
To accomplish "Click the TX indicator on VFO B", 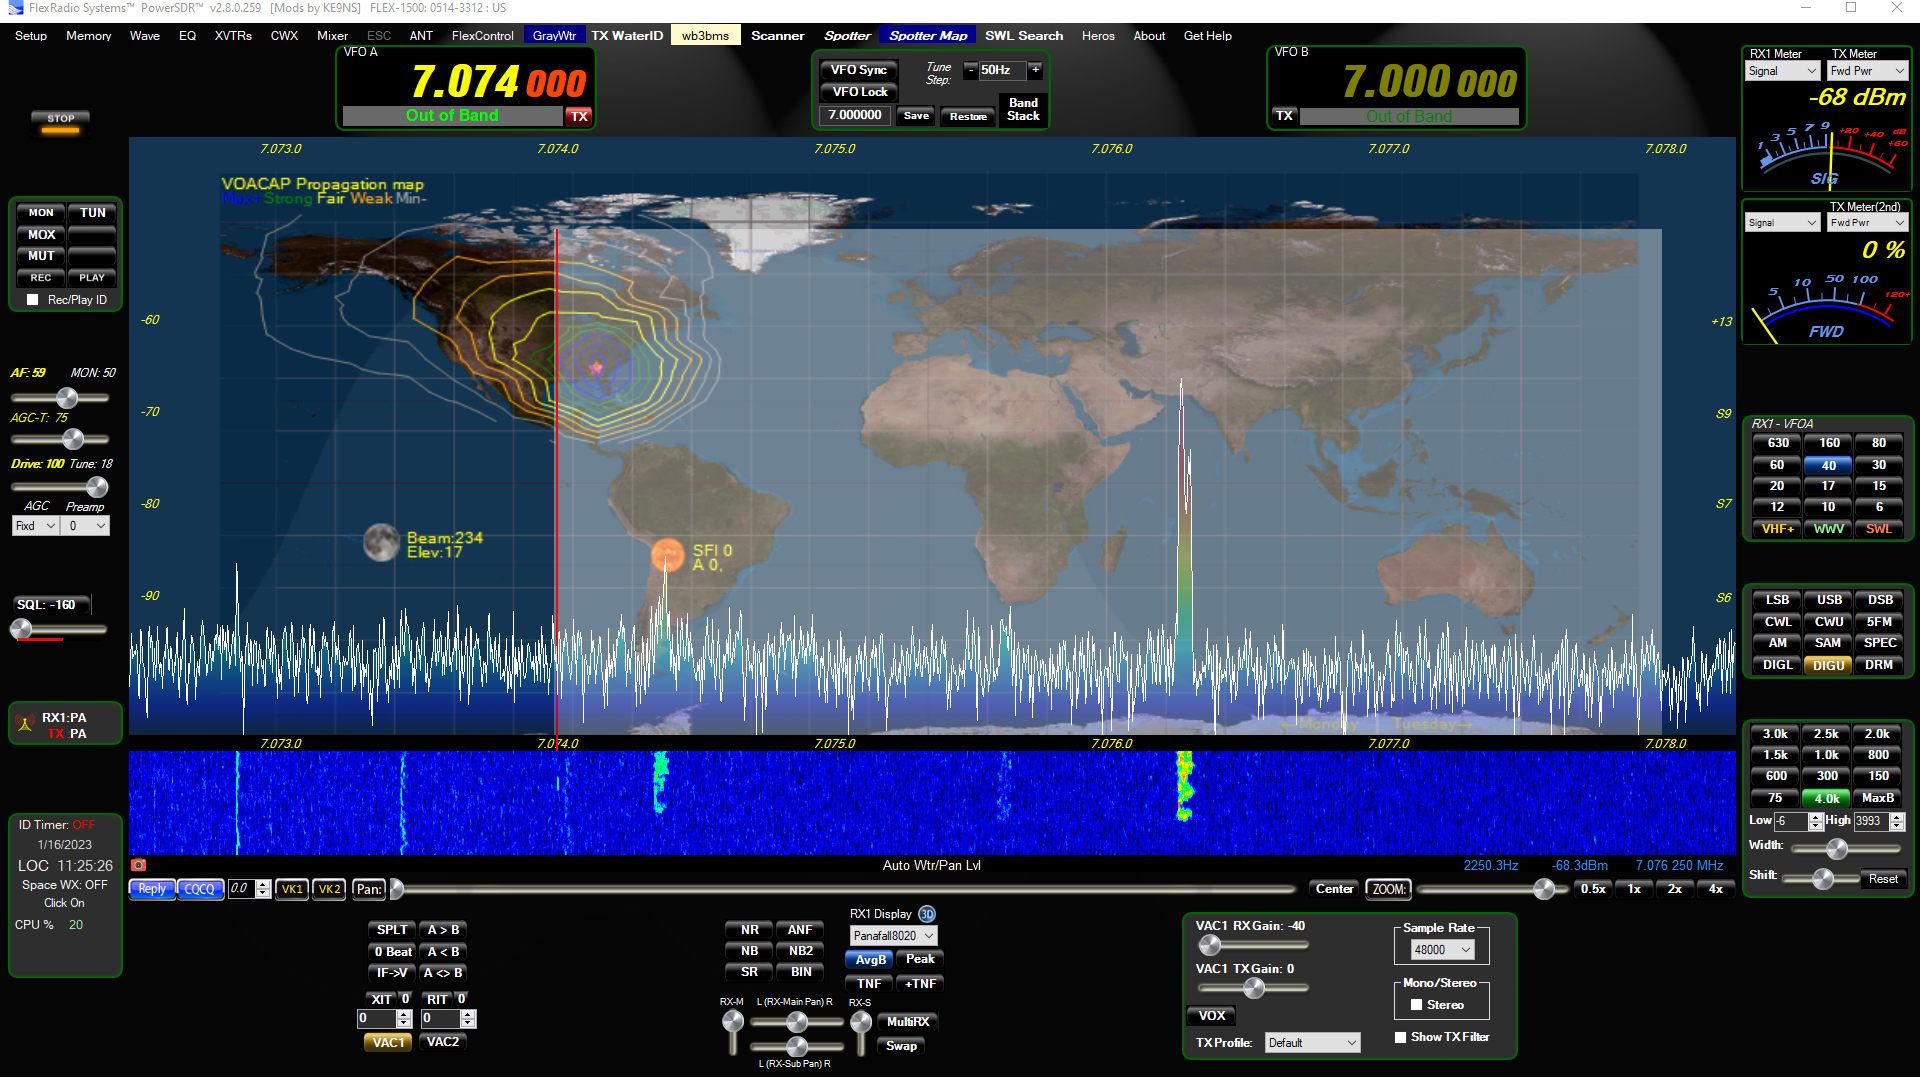I will click(1285, 116).
